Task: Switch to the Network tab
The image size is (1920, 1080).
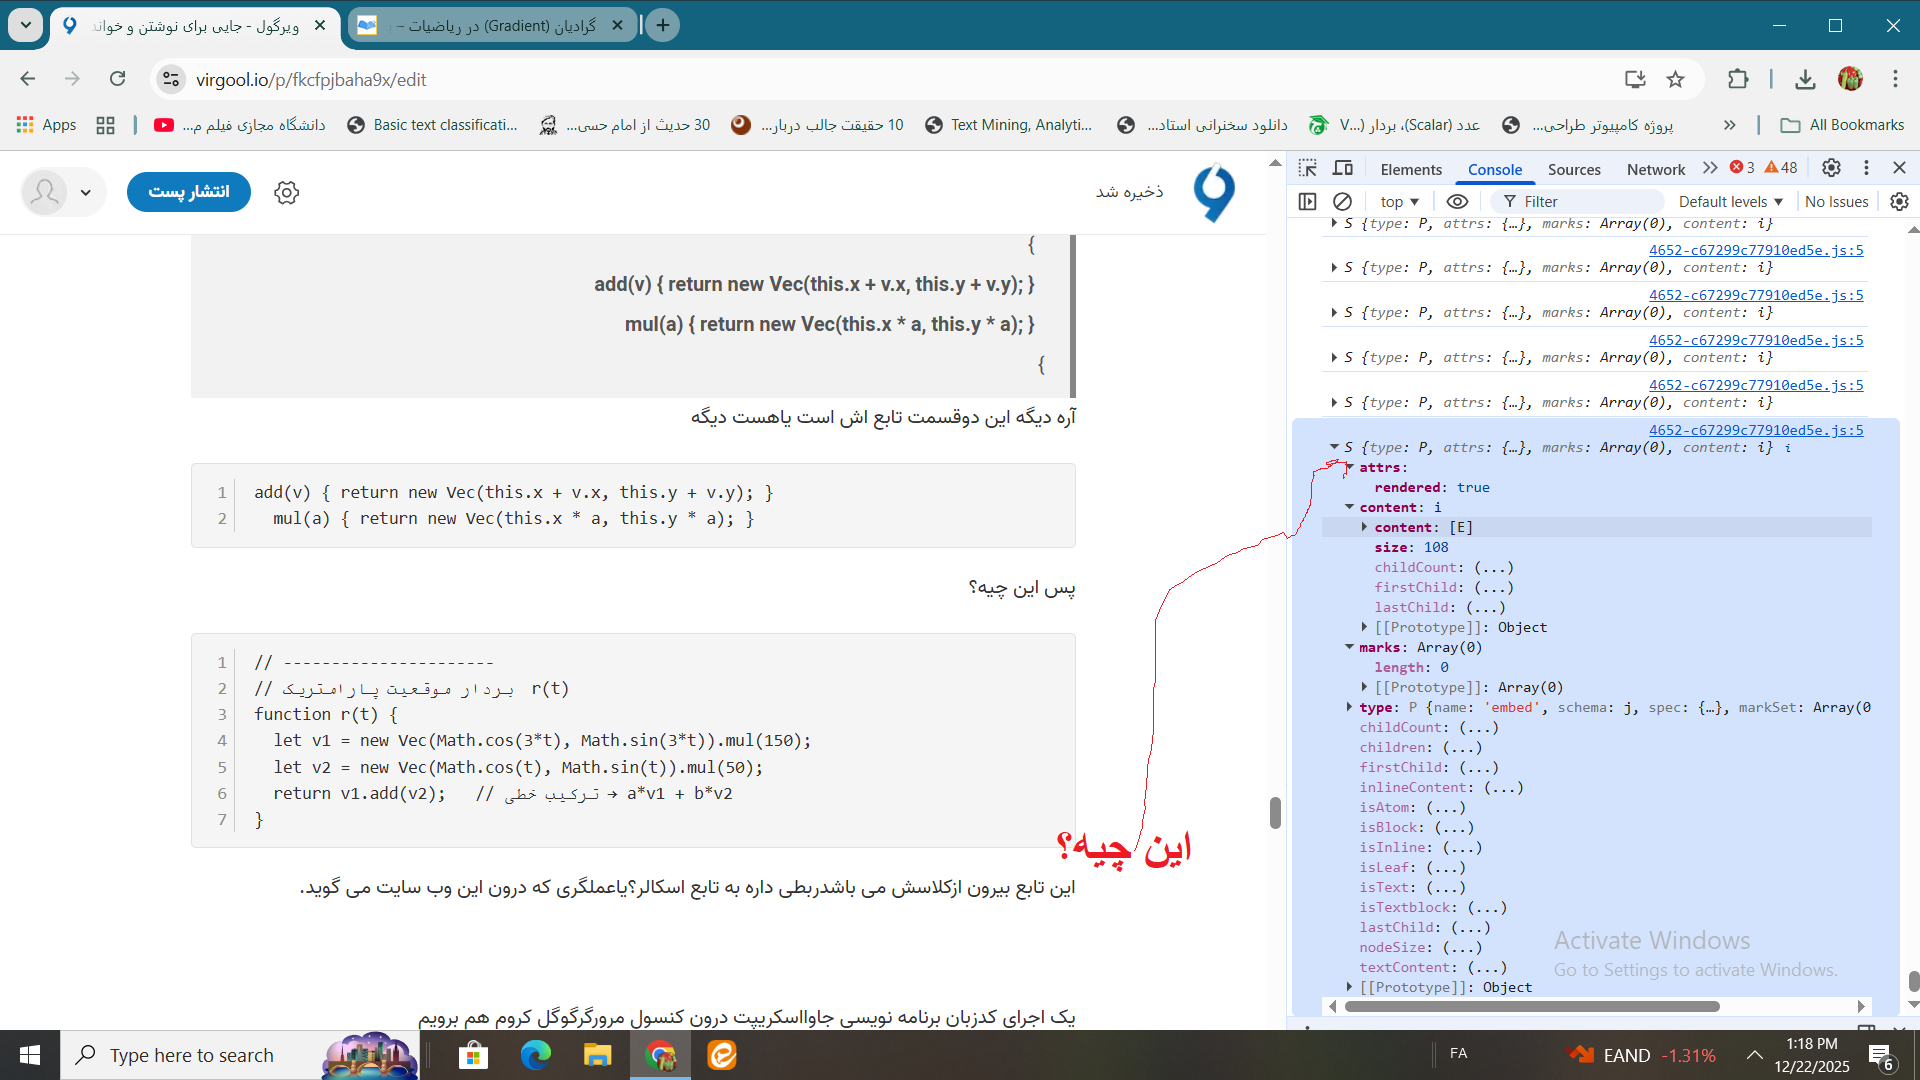Action: [1655, 169]
